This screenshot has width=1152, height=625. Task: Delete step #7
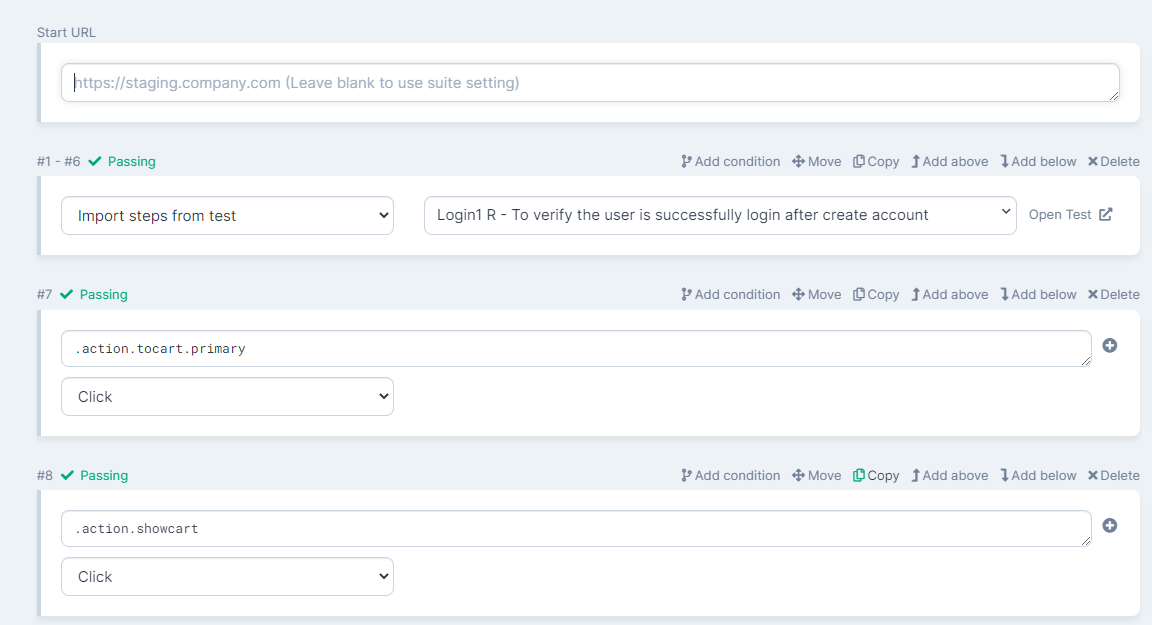tap(1114, 295)
